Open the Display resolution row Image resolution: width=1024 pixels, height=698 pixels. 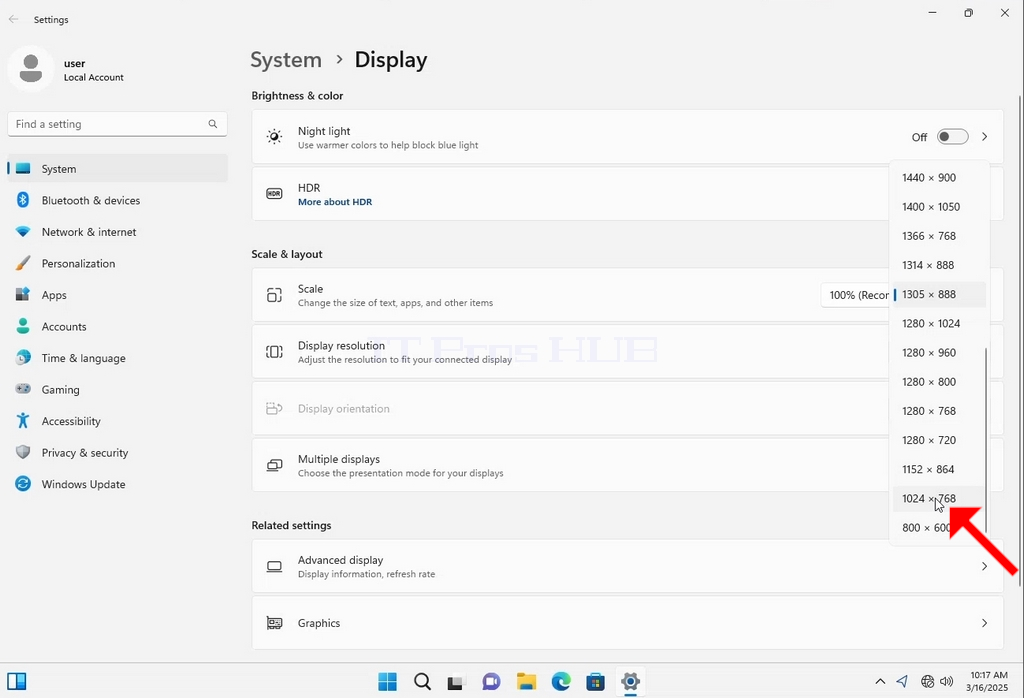tap(628, 352)
